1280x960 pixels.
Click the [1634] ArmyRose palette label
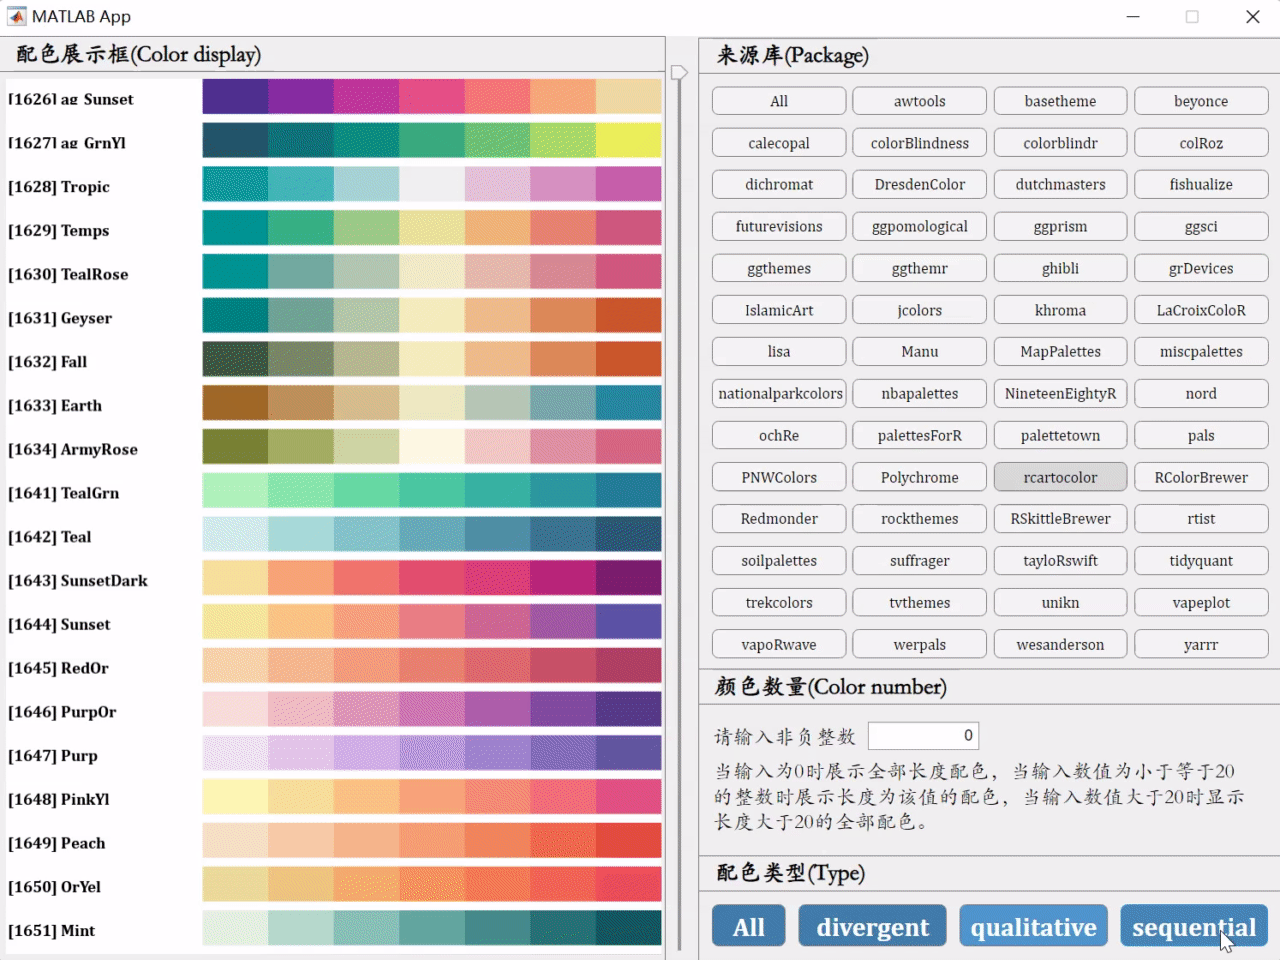coord(73,450)
